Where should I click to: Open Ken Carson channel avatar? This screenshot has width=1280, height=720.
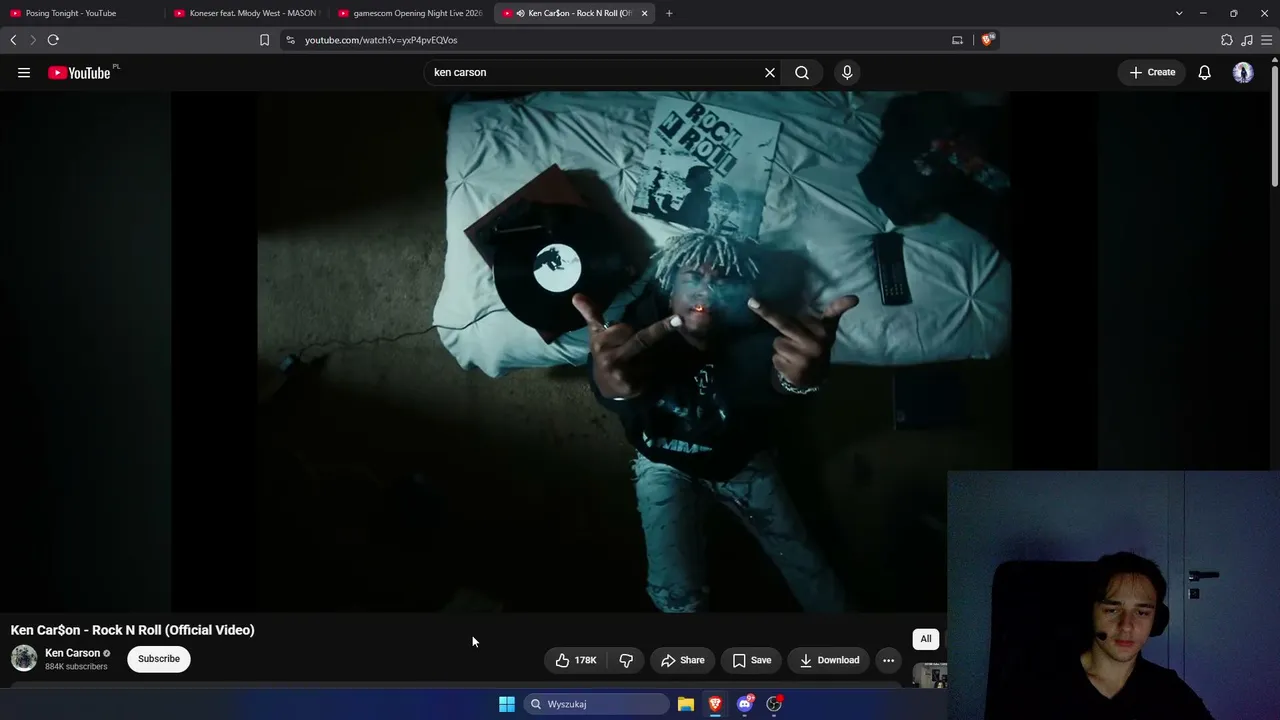(x=24, y=658)
